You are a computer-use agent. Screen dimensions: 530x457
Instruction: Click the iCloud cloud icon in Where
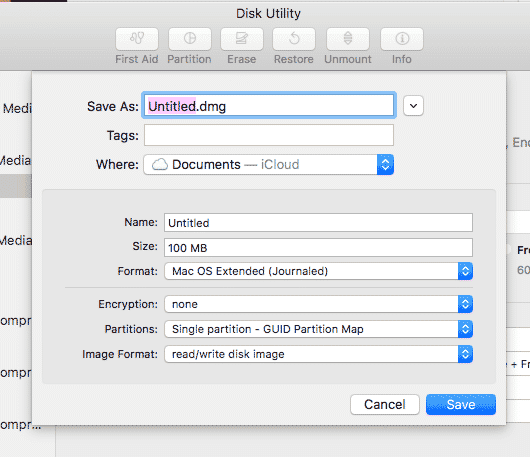tap(160, 165)
